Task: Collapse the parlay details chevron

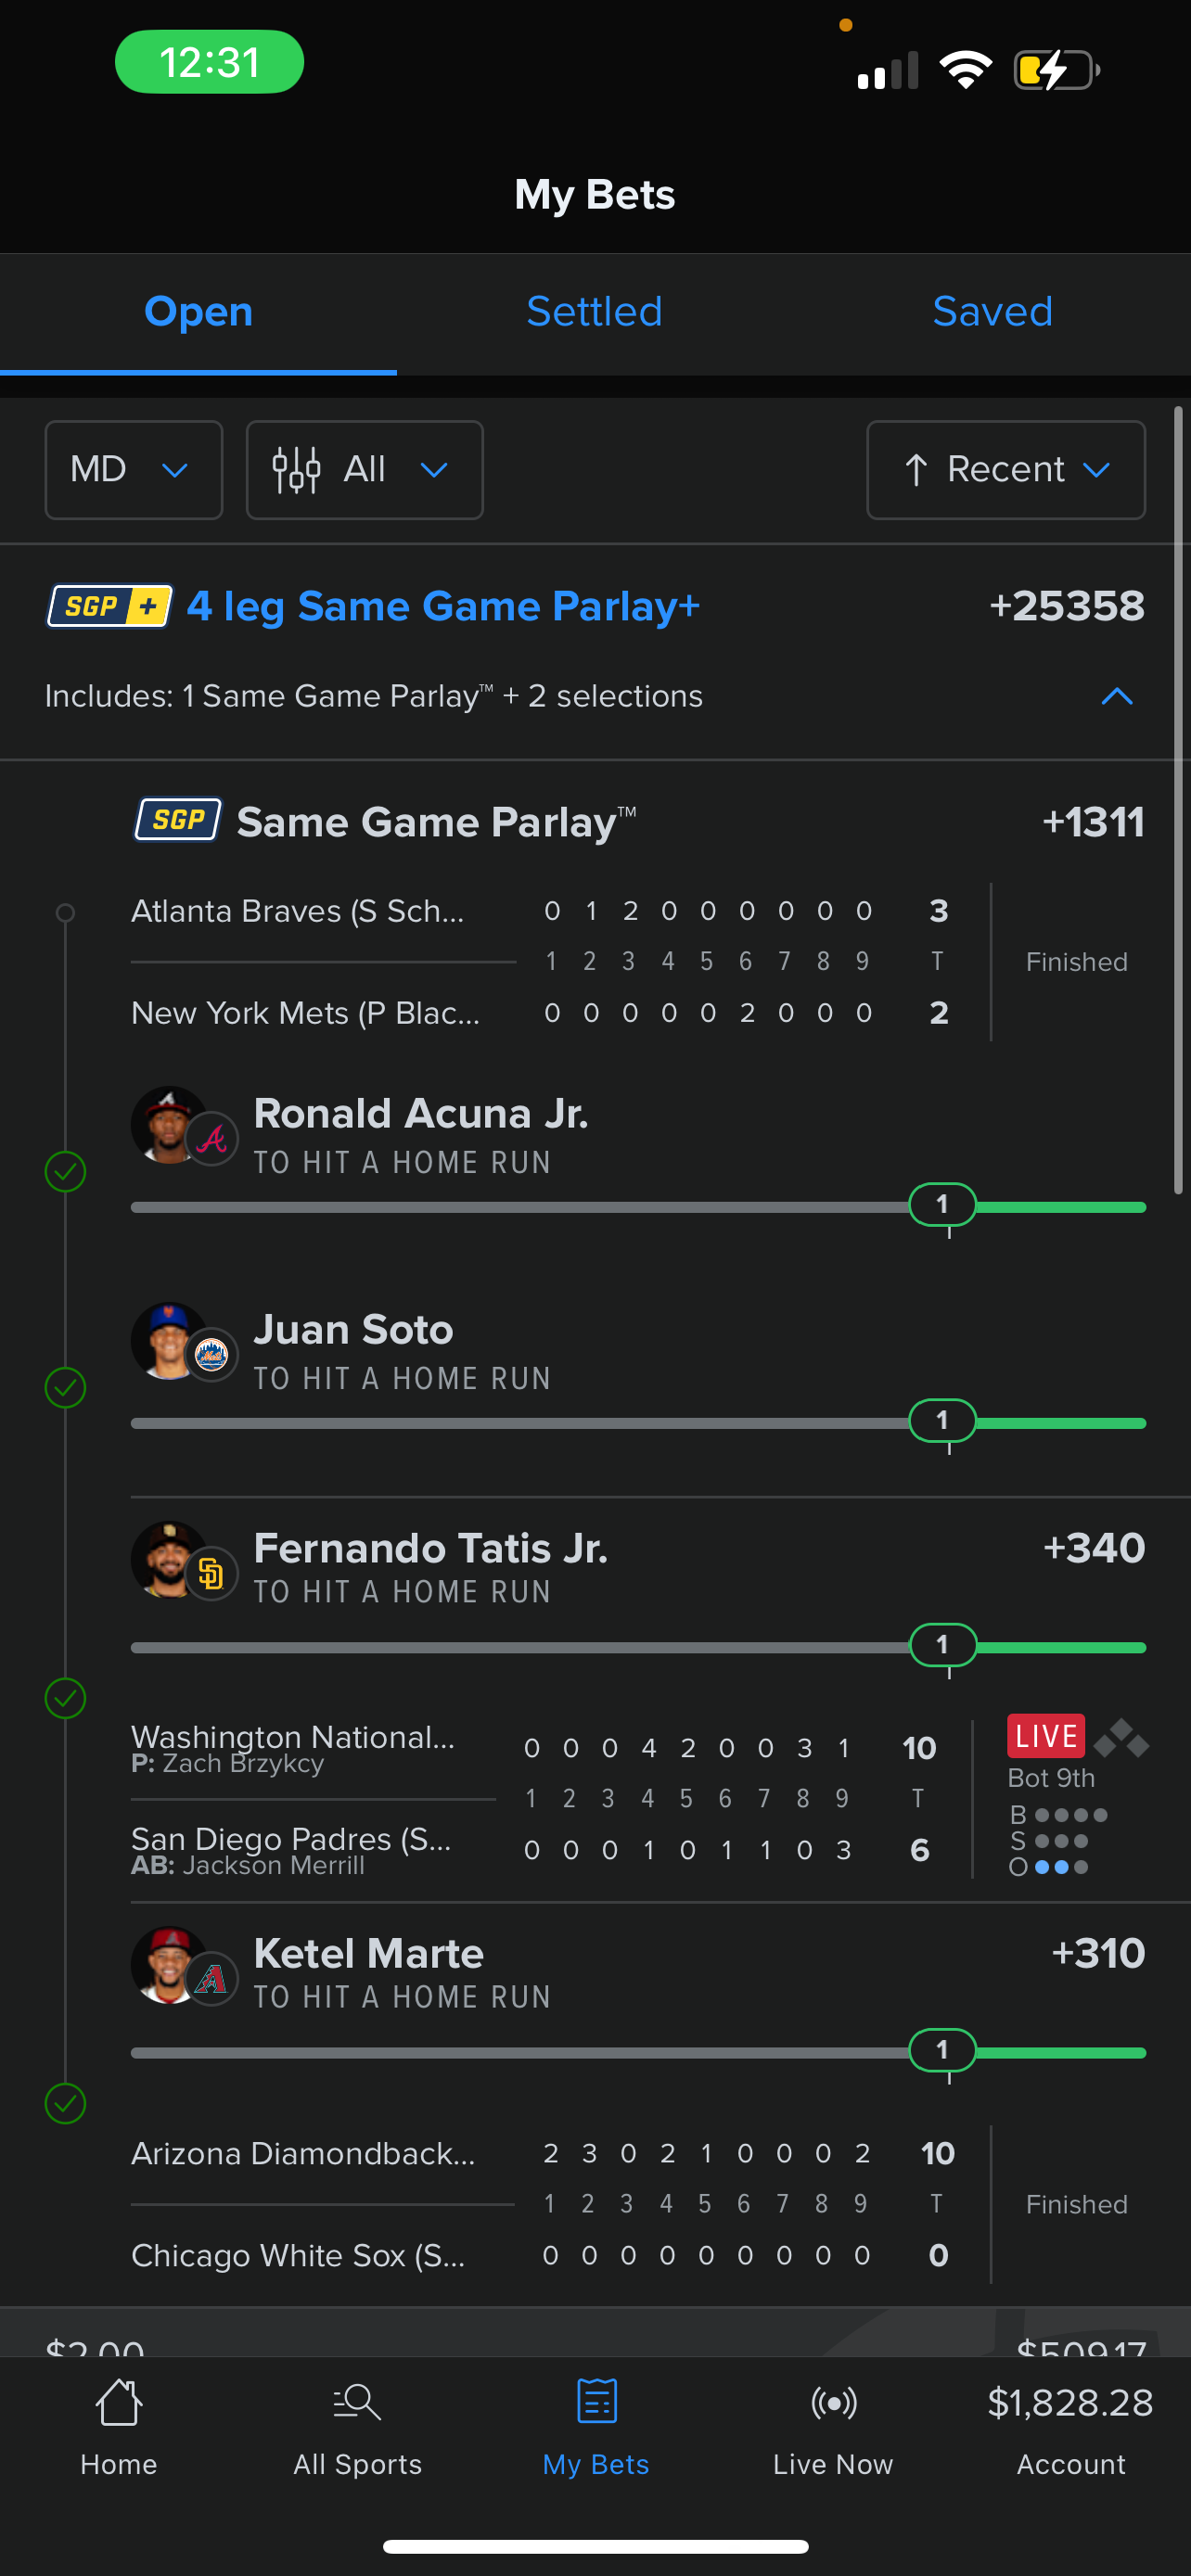Action: click(x=1117, y=696)
